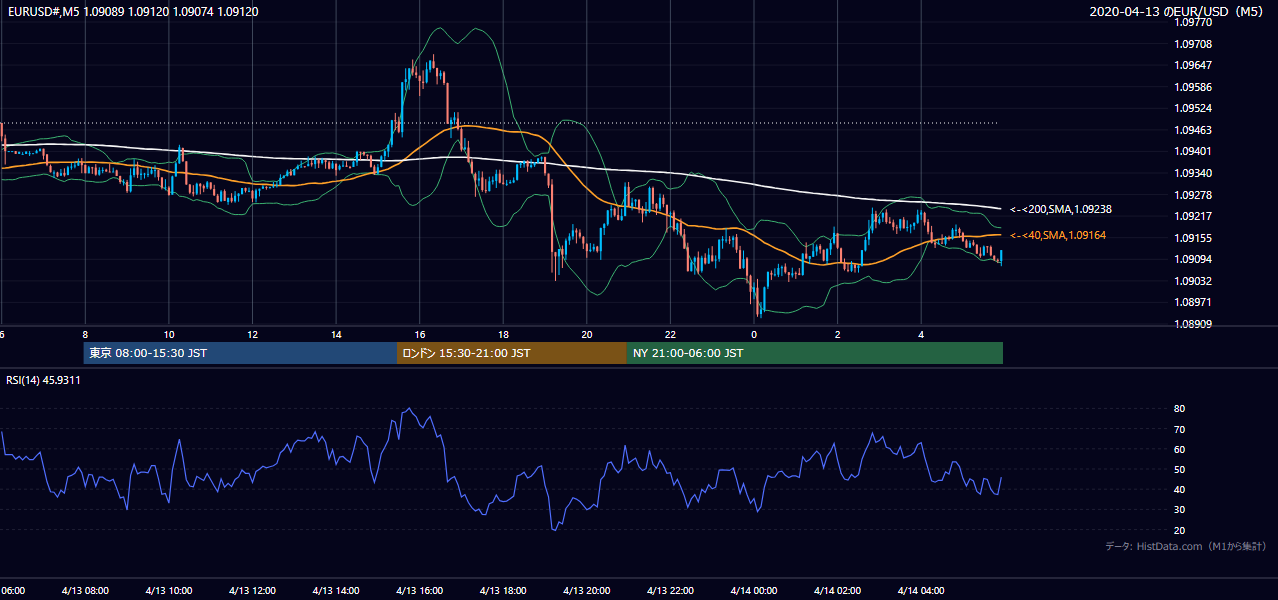
Task: Click price axis value 1.09094
Action: pyautogui.click(x=1194, y=259)
